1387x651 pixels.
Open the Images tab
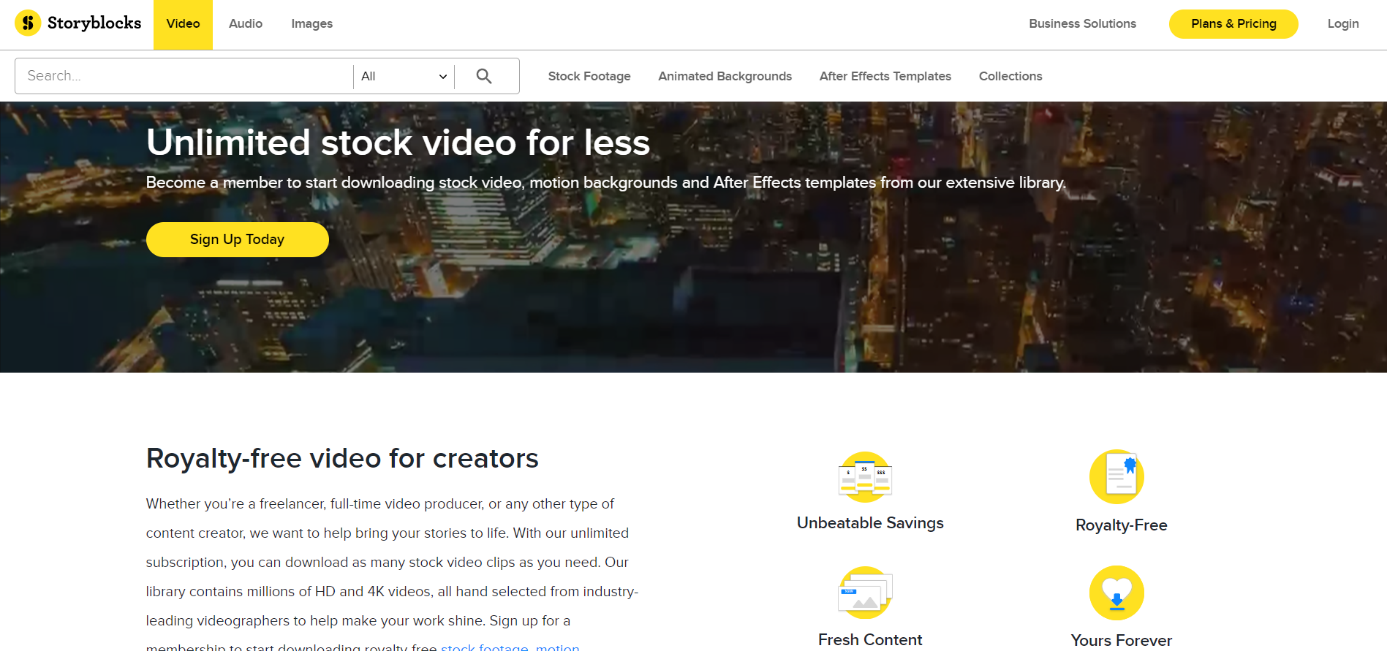point(312,24)
